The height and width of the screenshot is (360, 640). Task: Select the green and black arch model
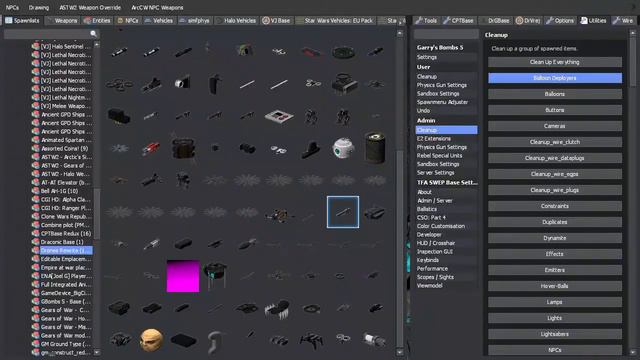[246, 51]
